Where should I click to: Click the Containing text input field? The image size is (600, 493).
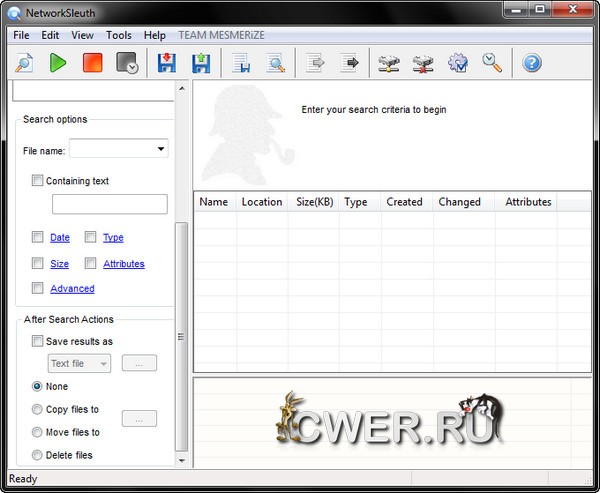tap(109, 204)
